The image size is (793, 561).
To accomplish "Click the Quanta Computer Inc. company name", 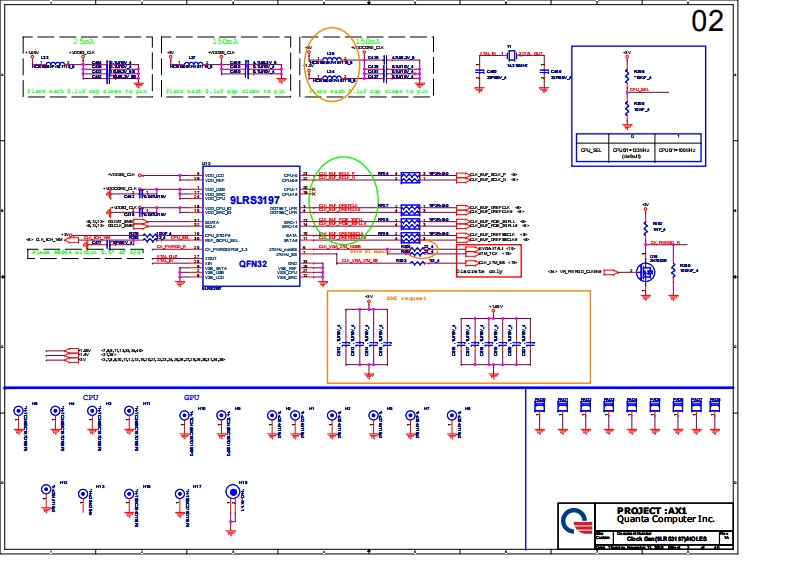I will click(x=666, y=520).
